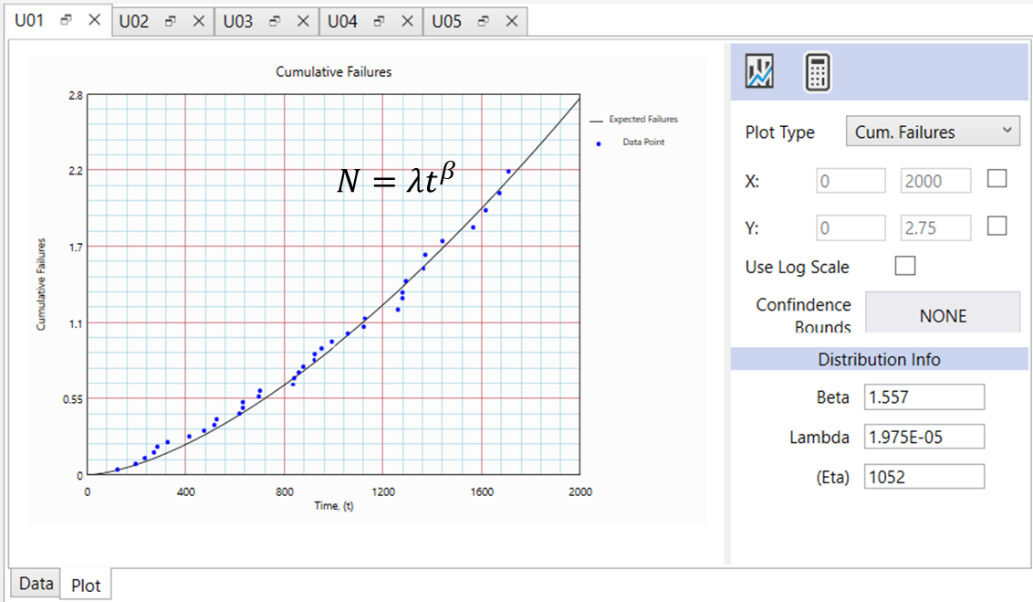The height and width of the screenshot is (602, 1033).
Task: Switch to the Data tab
Action: [34, 583]
